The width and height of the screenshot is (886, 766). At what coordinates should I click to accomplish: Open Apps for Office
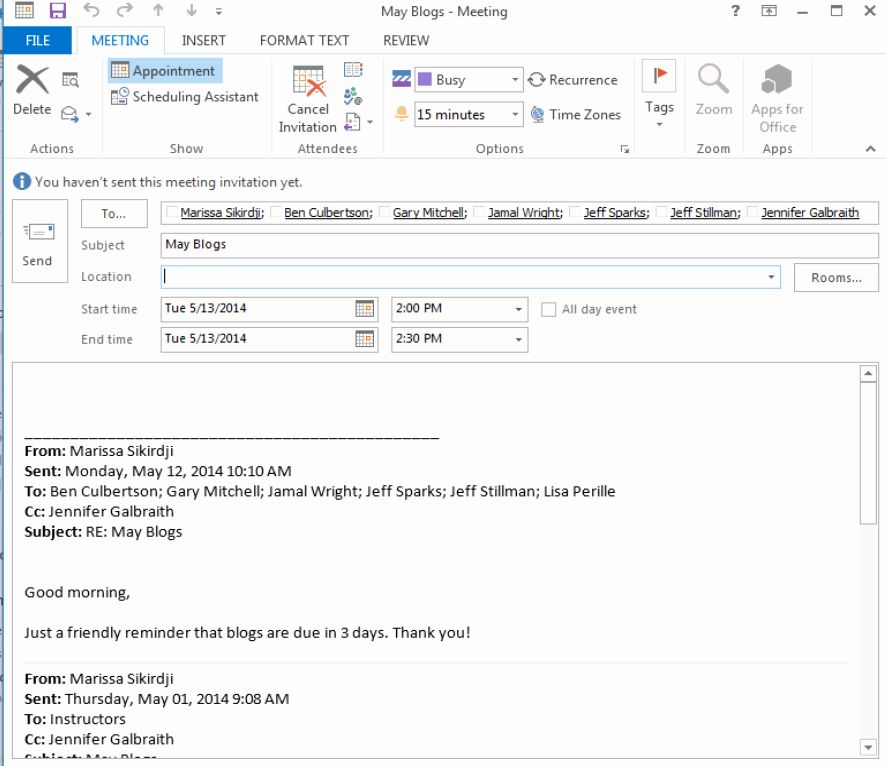click(x=777, y=98)
